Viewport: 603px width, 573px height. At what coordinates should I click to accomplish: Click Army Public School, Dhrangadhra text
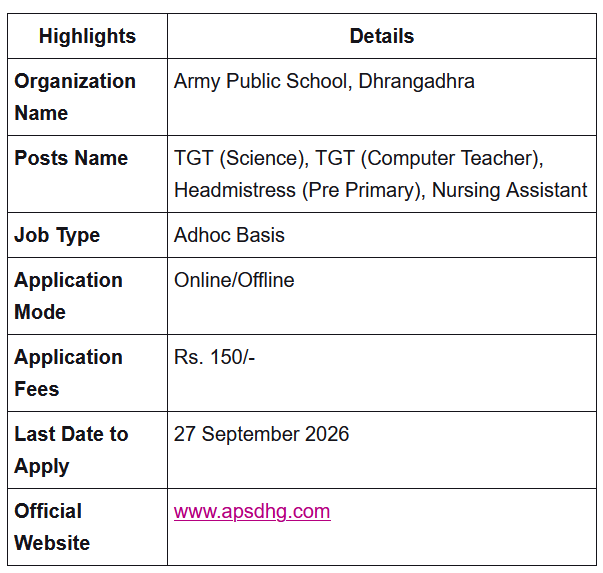tap(324, 81)
